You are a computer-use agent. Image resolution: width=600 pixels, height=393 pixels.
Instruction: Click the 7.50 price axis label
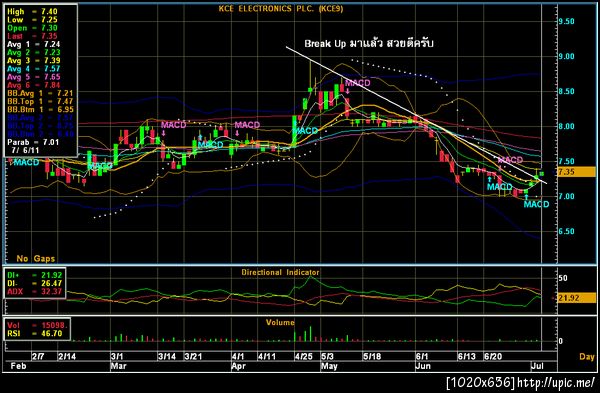point(566,161)
